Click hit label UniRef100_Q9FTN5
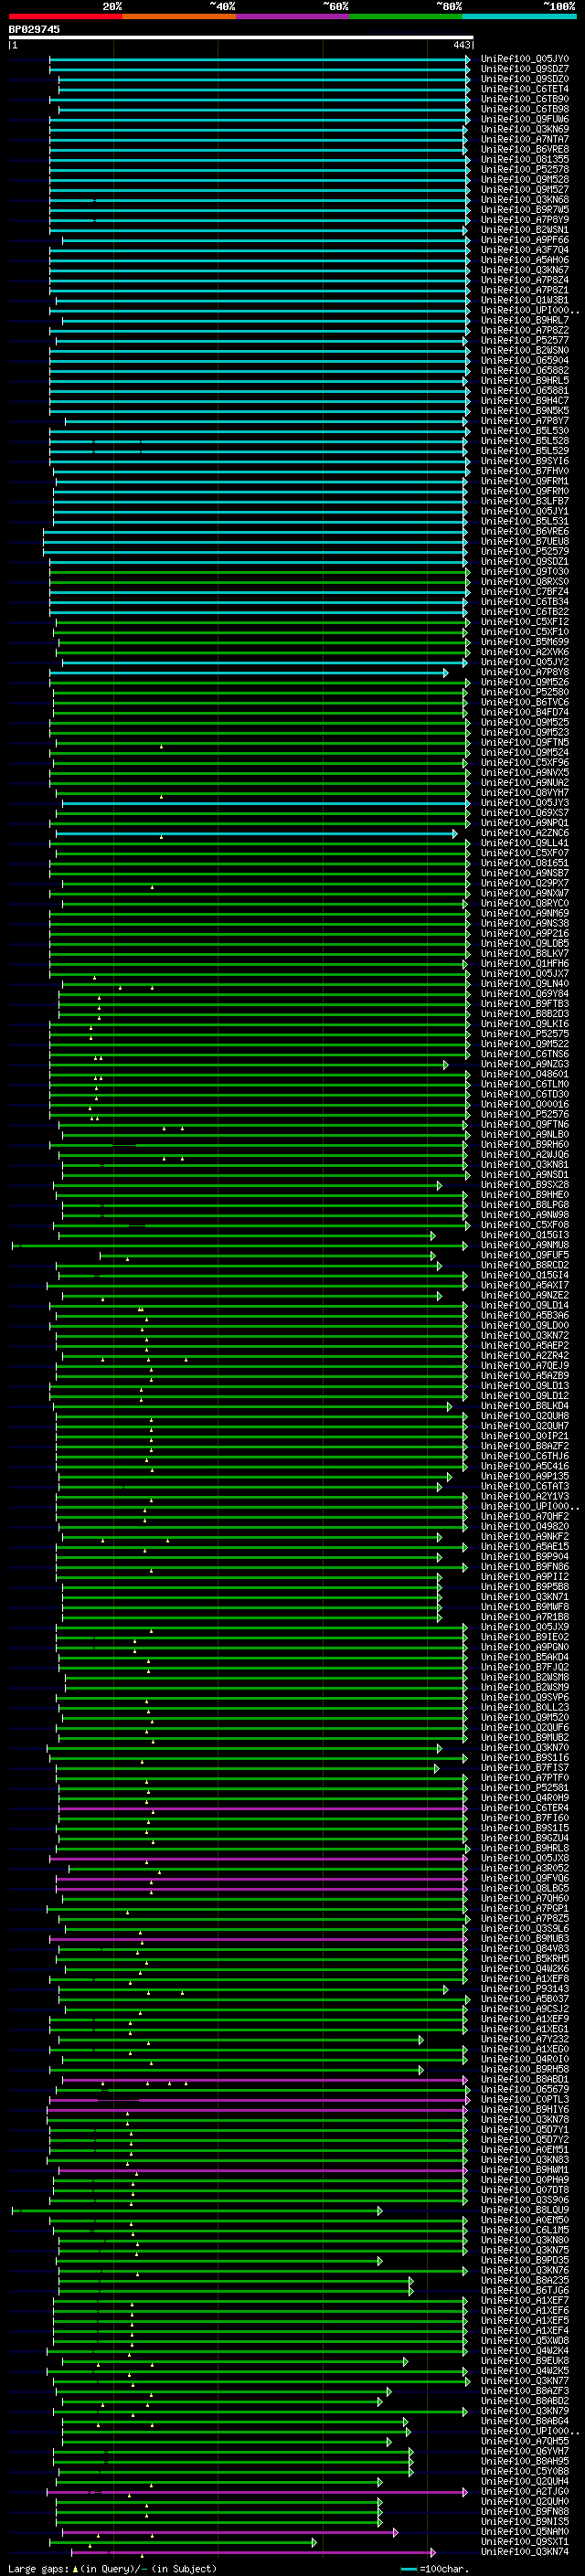 [524, 742]
